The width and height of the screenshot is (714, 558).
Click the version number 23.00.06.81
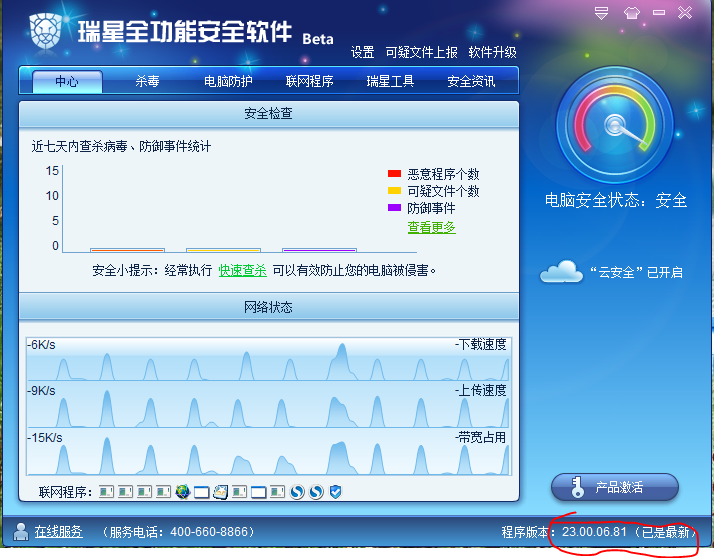594,532
